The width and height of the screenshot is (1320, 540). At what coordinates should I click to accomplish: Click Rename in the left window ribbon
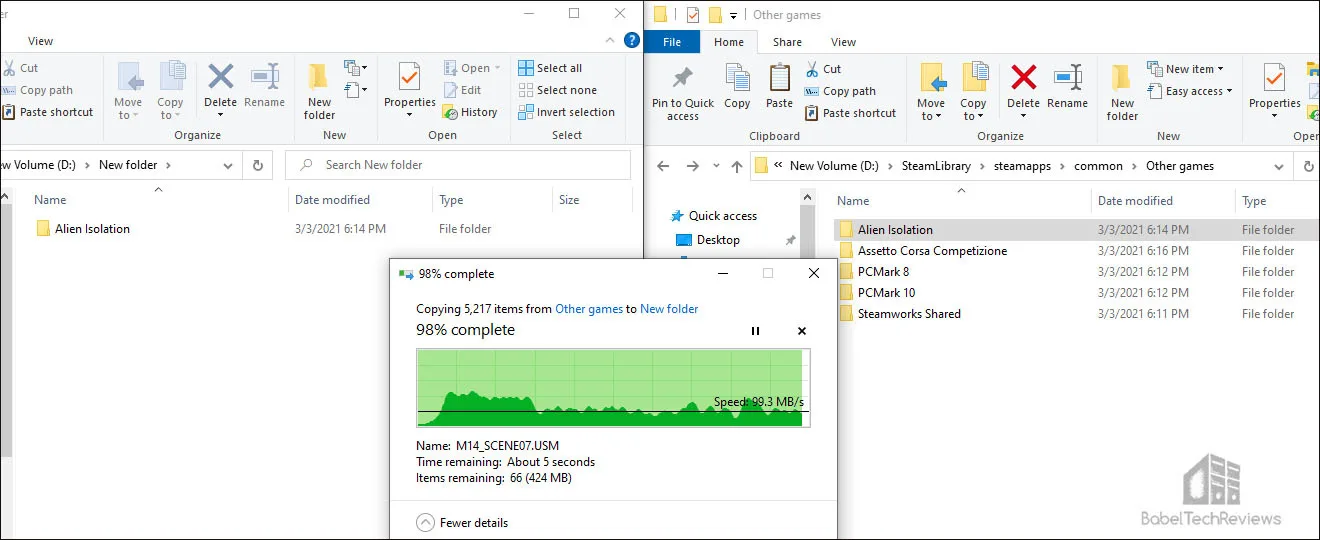(x=265, y=85)
